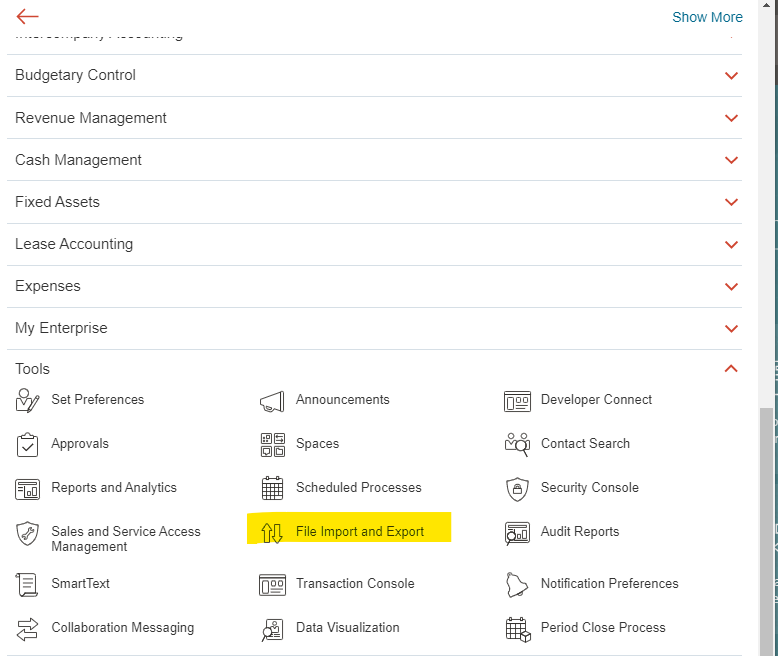Image resolution: width=778 pixels, height=656 pixels.
Task: Open the Security Console lock icon
Action: (517, 489)
